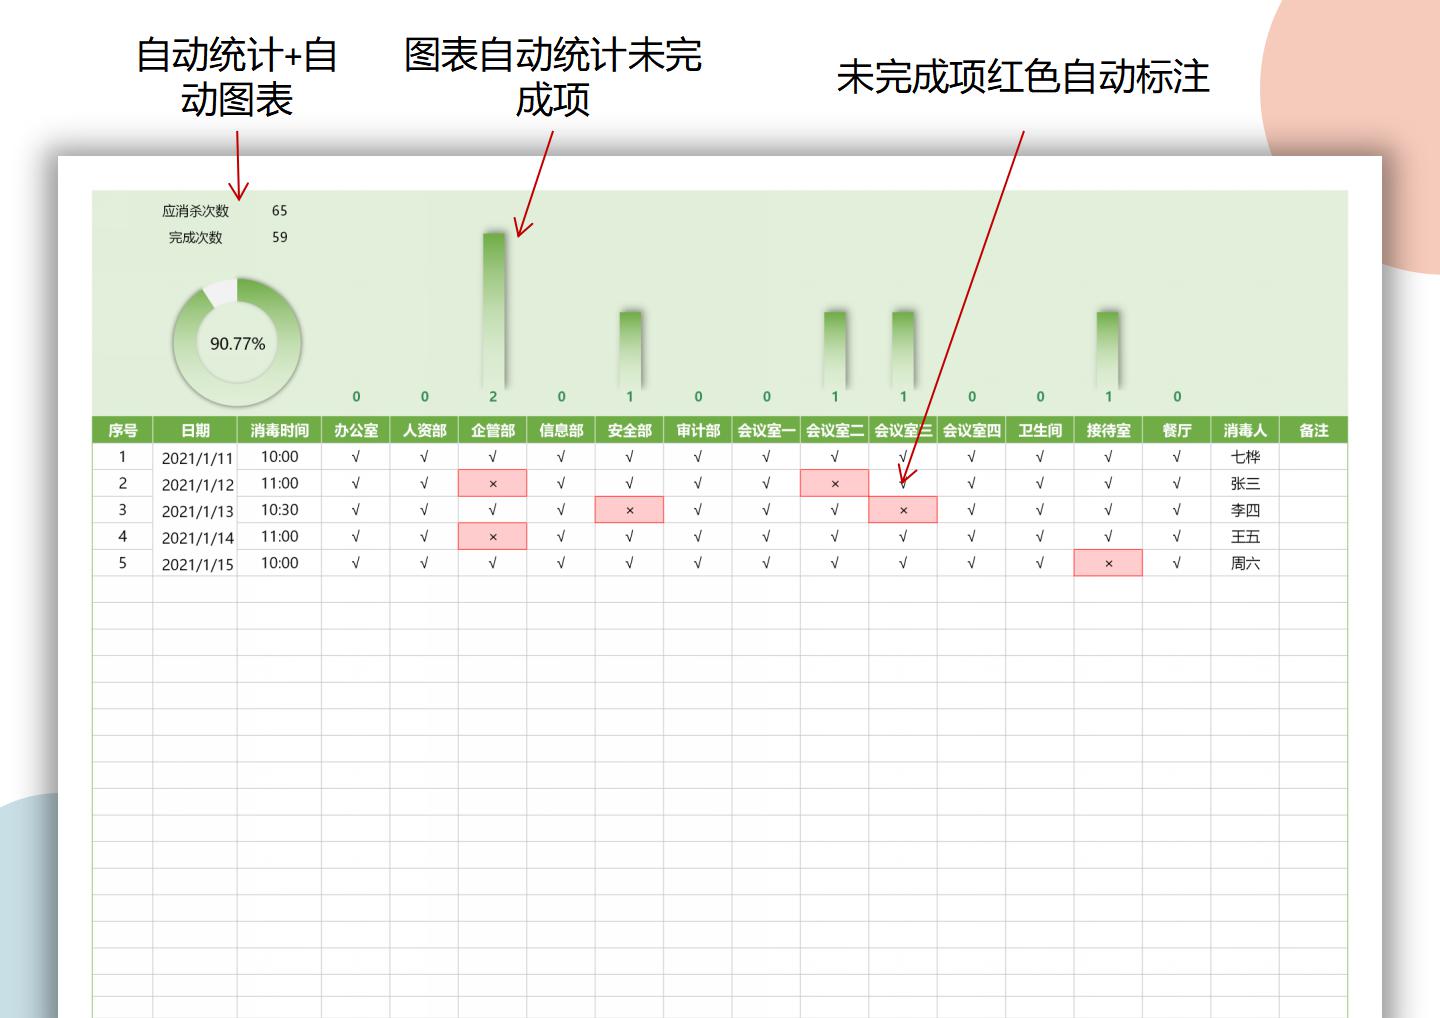
Task: Click the red × in 会议室二 on 2021/1/12
Action: coord(834,483)
